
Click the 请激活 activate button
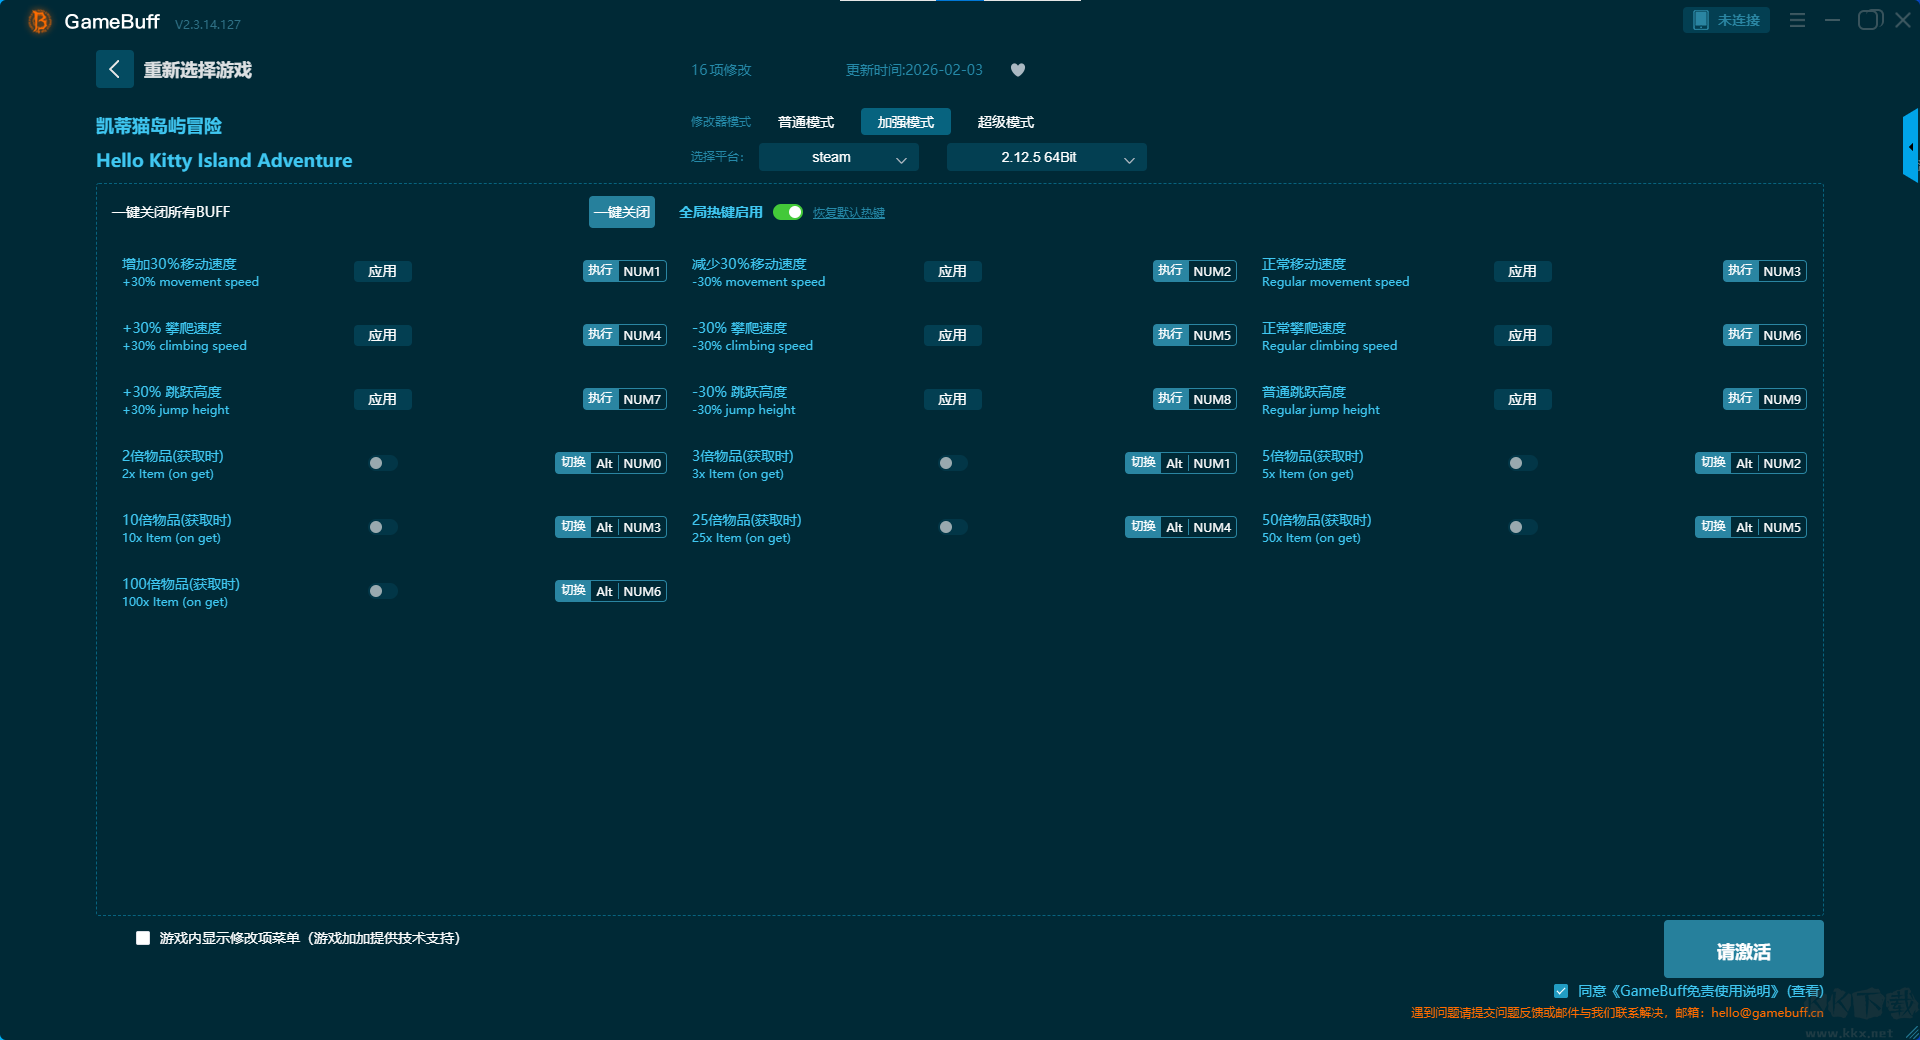[x=1743, y=951]
